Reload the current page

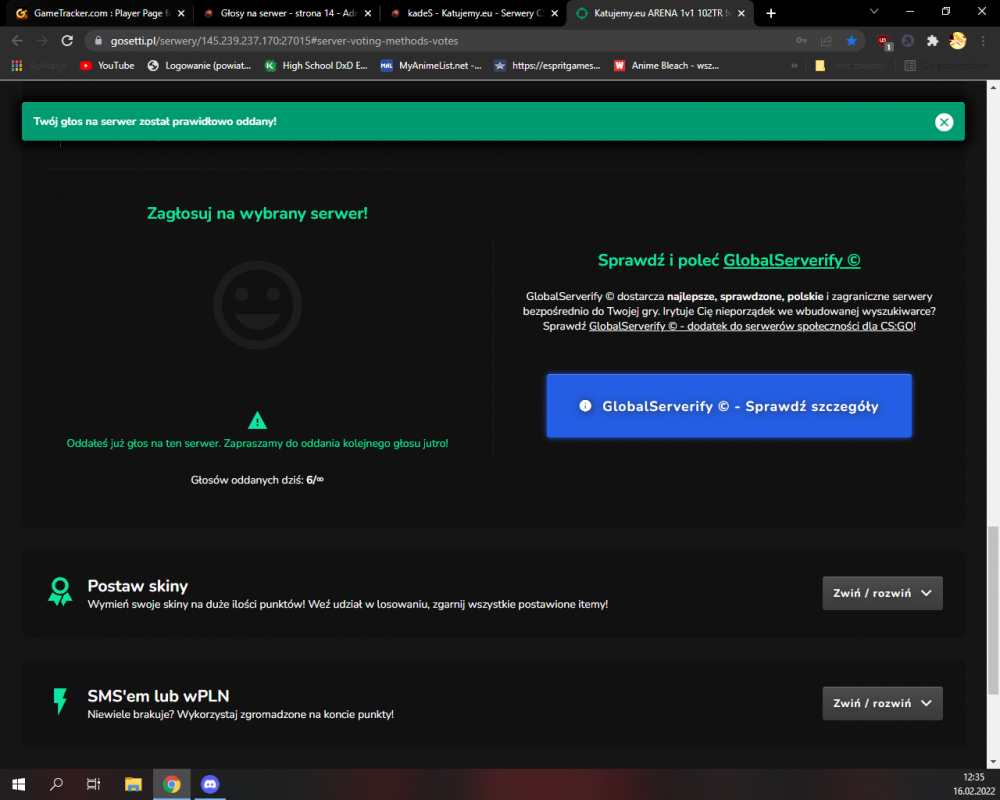click(67, 41)
